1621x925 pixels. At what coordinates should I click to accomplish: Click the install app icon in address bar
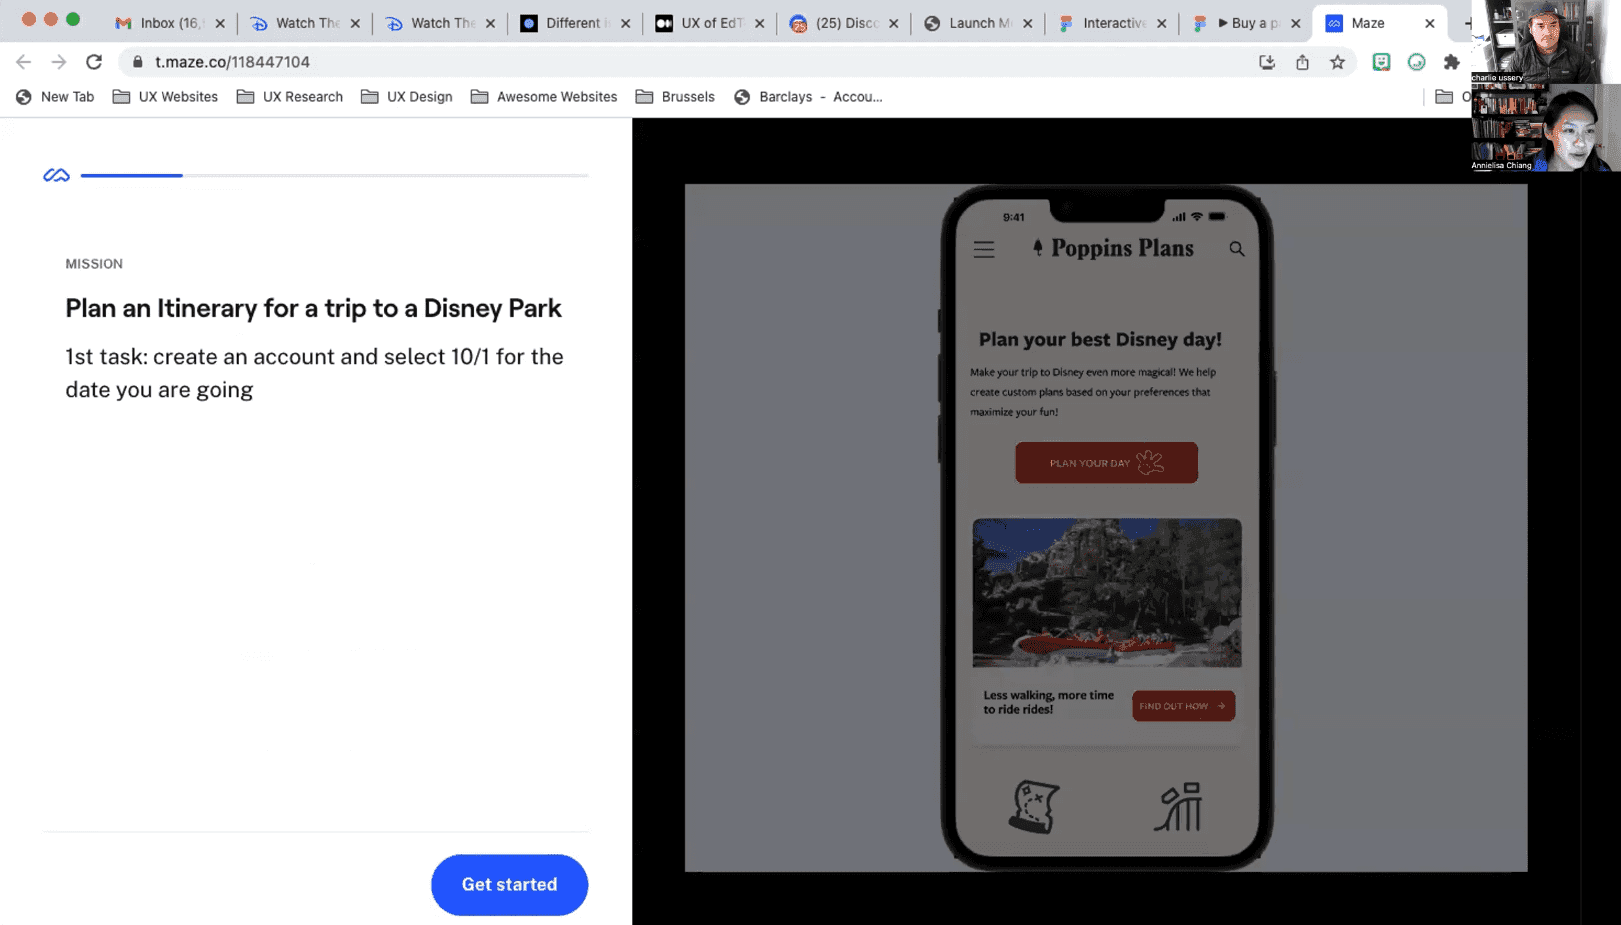coord(1267,62)
